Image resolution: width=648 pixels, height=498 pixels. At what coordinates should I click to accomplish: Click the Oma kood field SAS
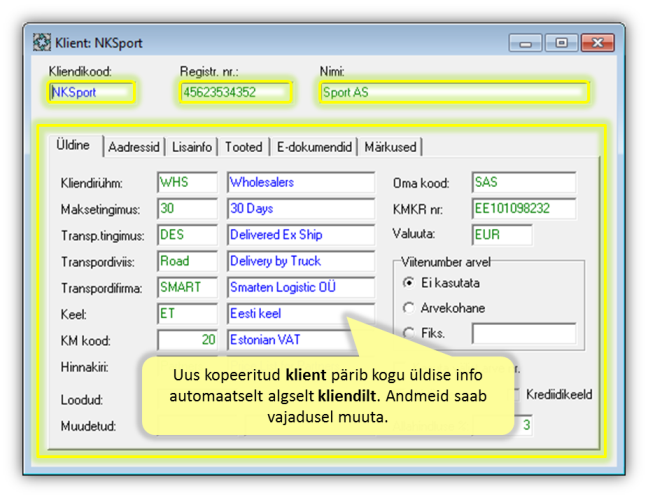coord(524,182)
